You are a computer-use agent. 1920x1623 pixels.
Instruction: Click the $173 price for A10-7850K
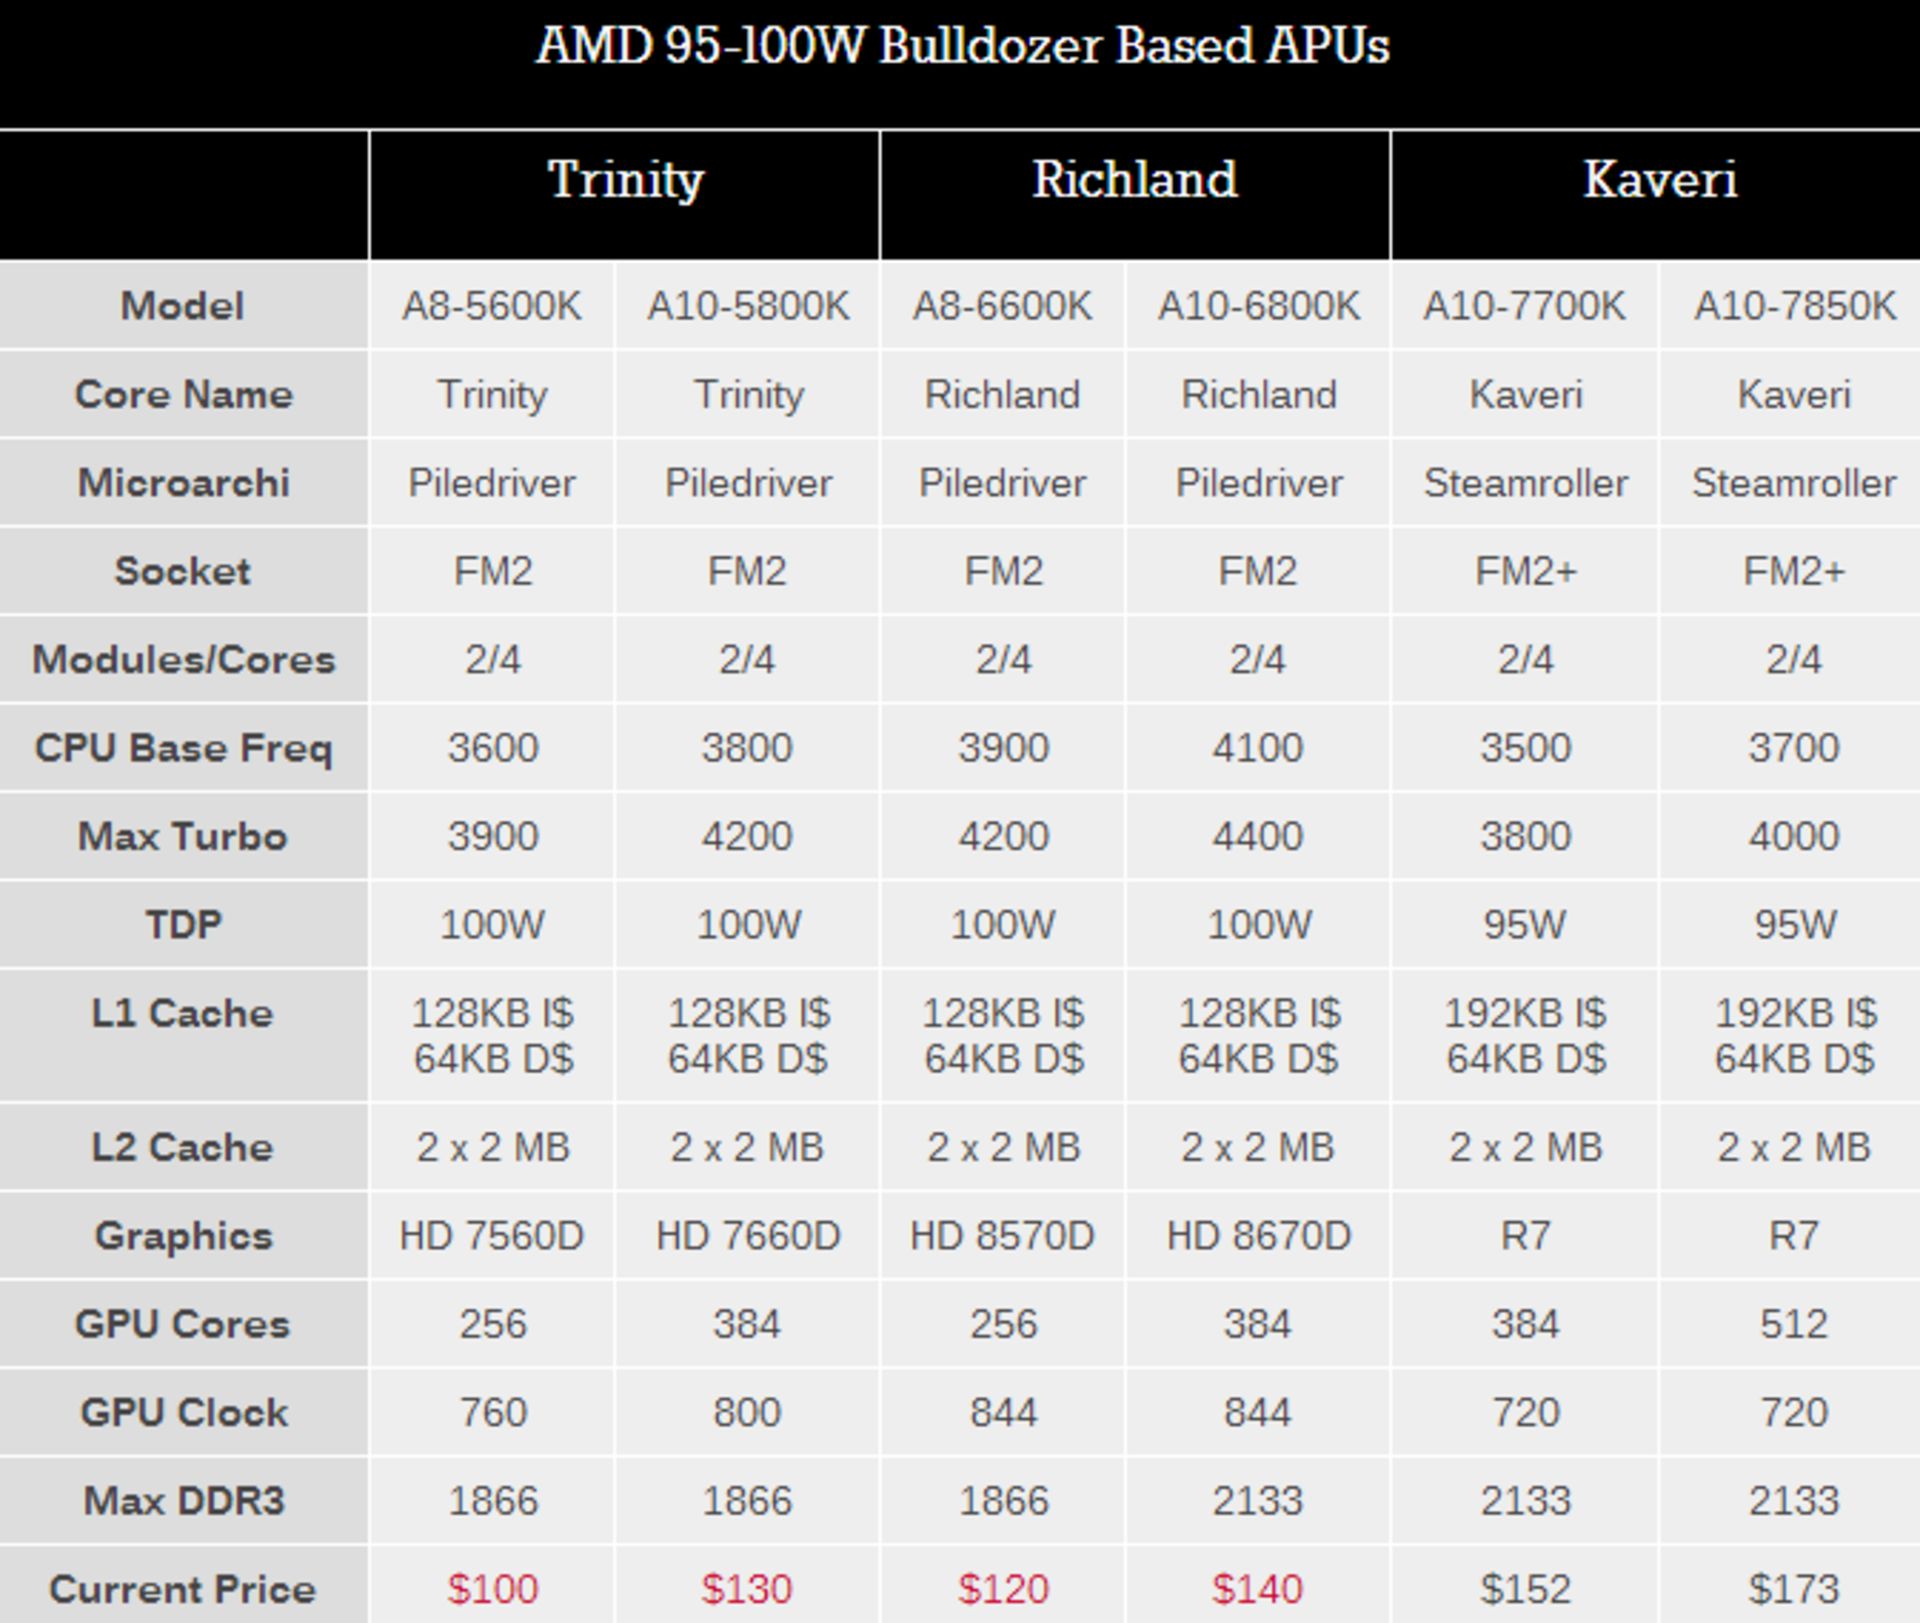tap(1793, 1588)
